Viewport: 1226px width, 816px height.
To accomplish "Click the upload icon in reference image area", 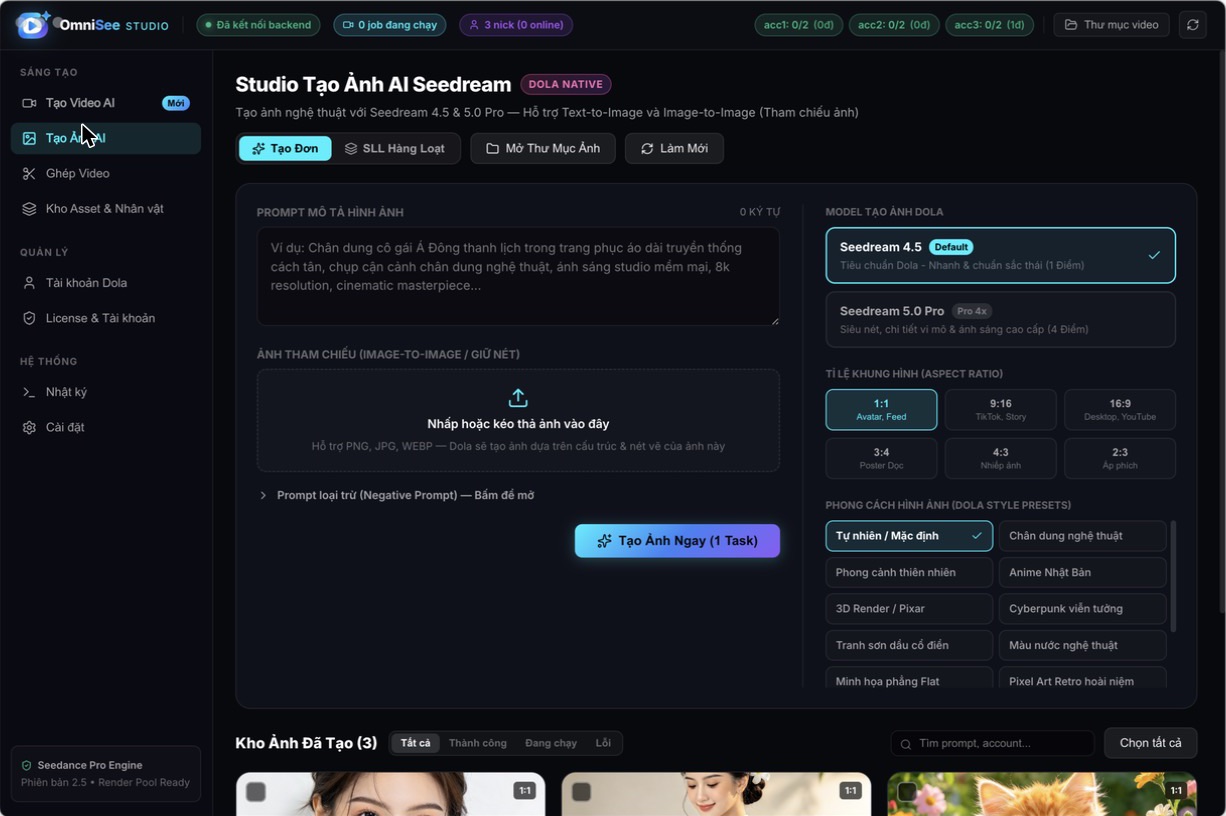I will coord(518,398).
